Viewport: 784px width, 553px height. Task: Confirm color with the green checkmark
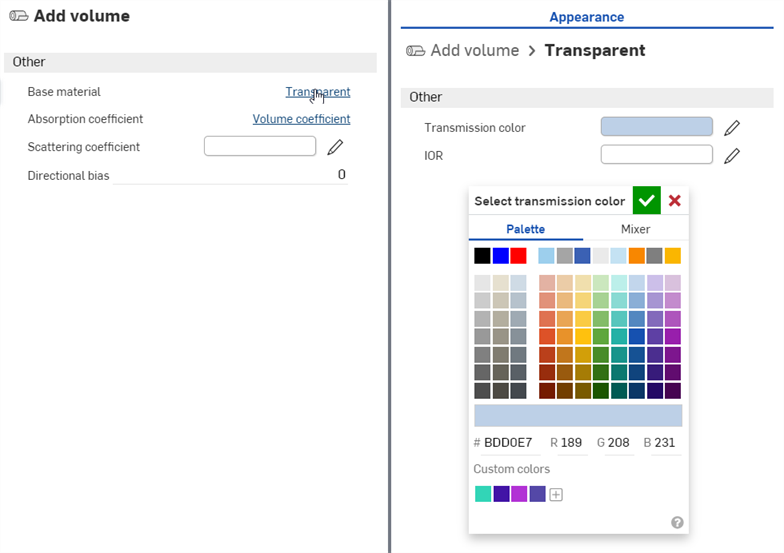tap(646, 200)
